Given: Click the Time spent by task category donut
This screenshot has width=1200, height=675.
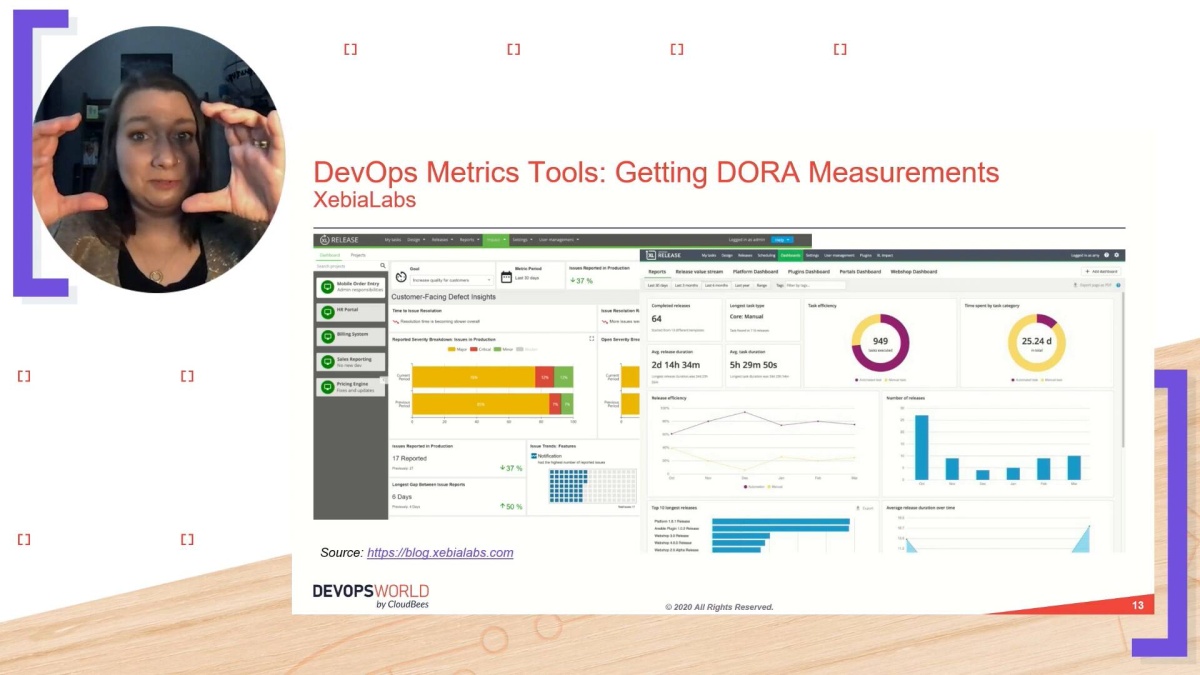Looking at the screenshot, I should pos(1036,343).
